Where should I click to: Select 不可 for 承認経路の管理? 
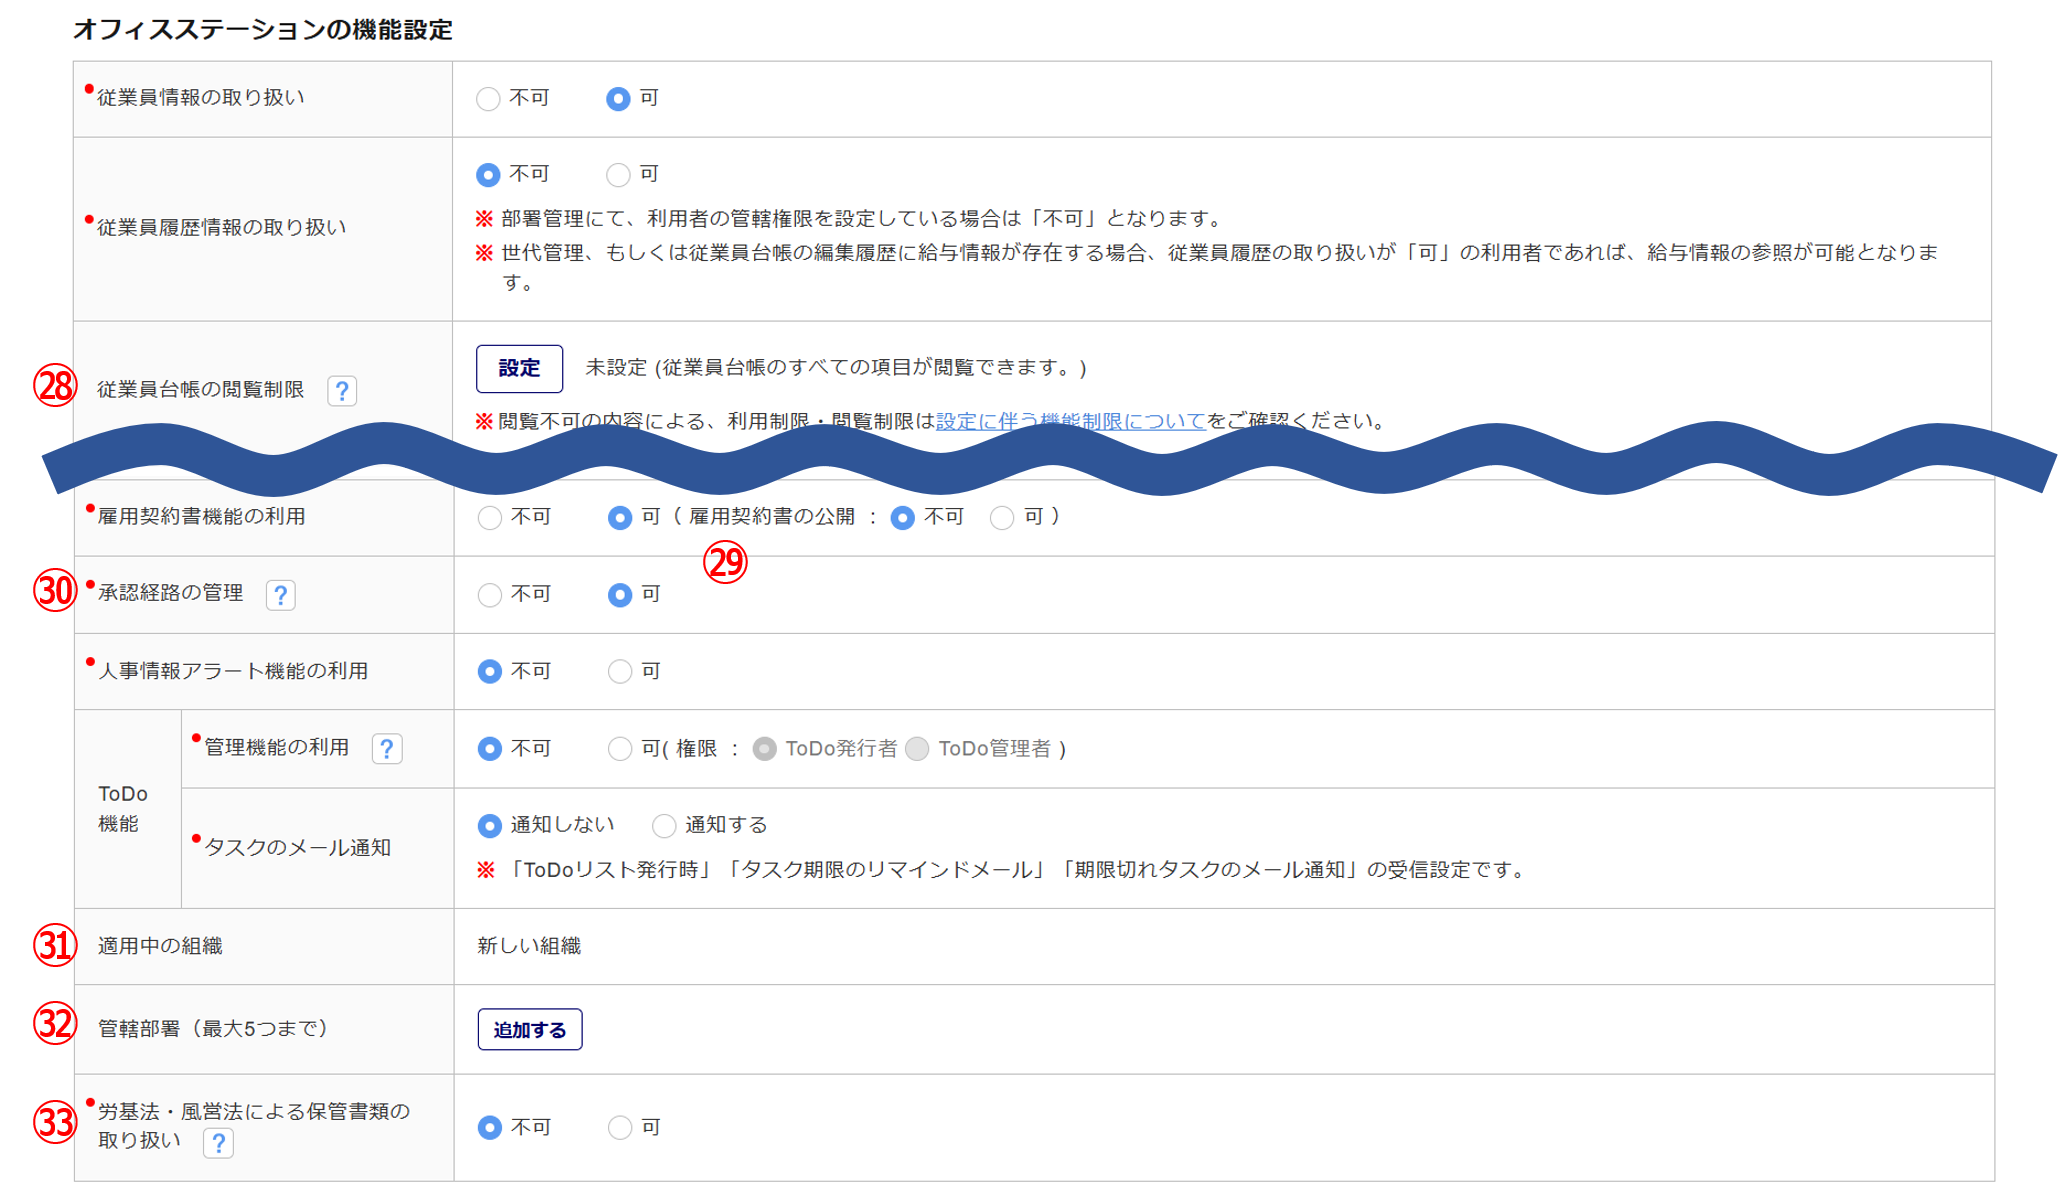coord(490,596)
